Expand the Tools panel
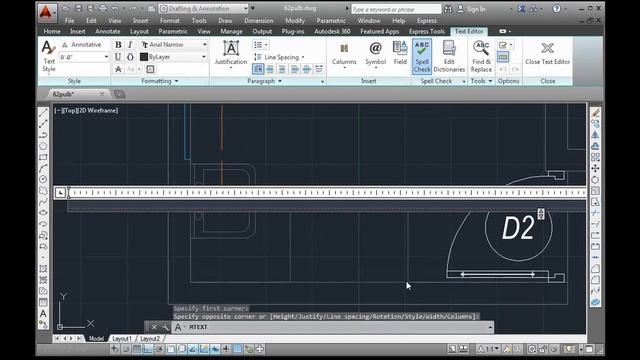Image resolution: width=640 pixels, height=360 pixels. pos(481,81)
